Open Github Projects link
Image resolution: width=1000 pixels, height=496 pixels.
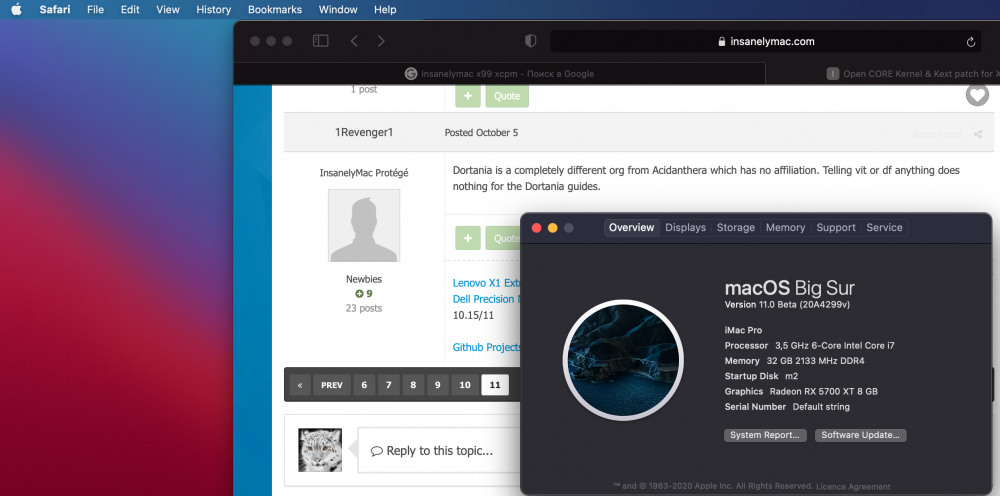tap(487, 347)
